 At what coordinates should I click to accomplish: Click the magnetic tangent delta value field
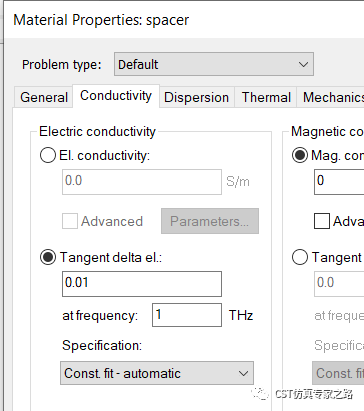coord(339,284)
